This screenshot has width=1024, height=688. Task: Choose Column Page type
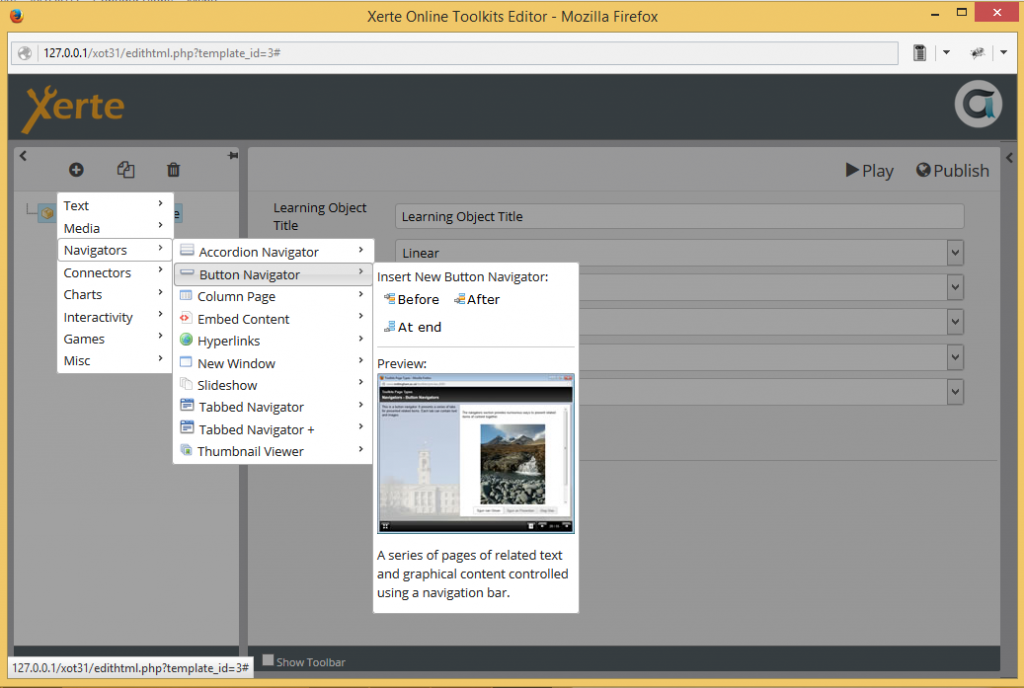(273, 296)
